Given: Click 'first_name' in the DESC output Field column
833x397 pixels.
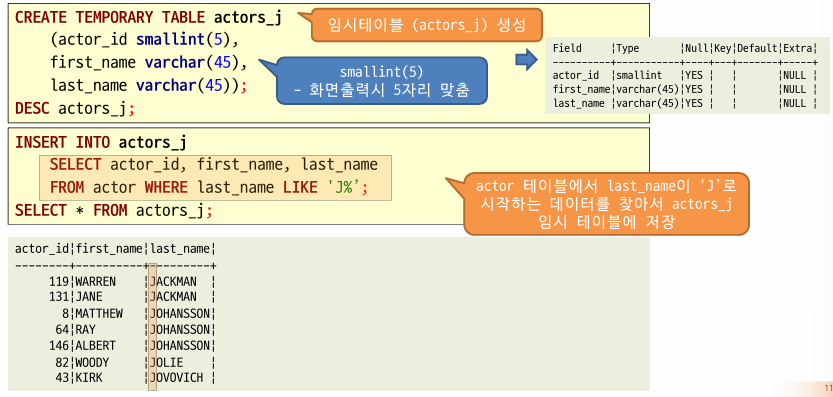Looking at the screenshot, I should [x=581, y=90].
